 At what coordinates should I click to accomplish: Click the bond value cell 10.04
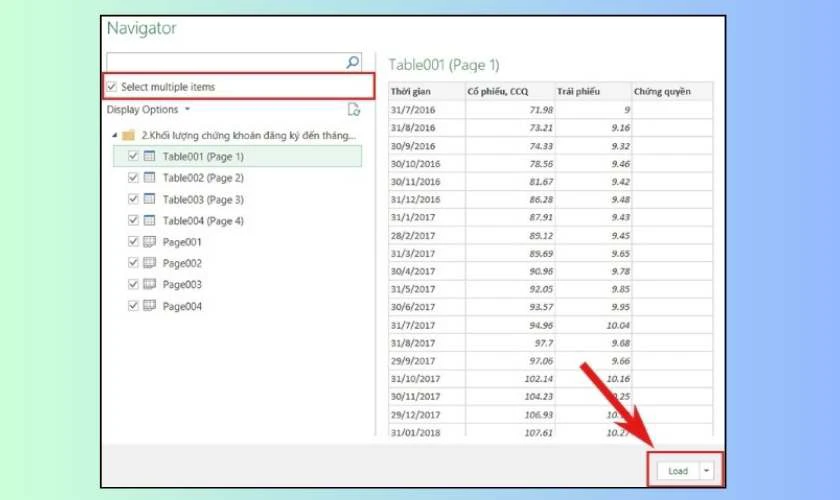click(594, 325)
